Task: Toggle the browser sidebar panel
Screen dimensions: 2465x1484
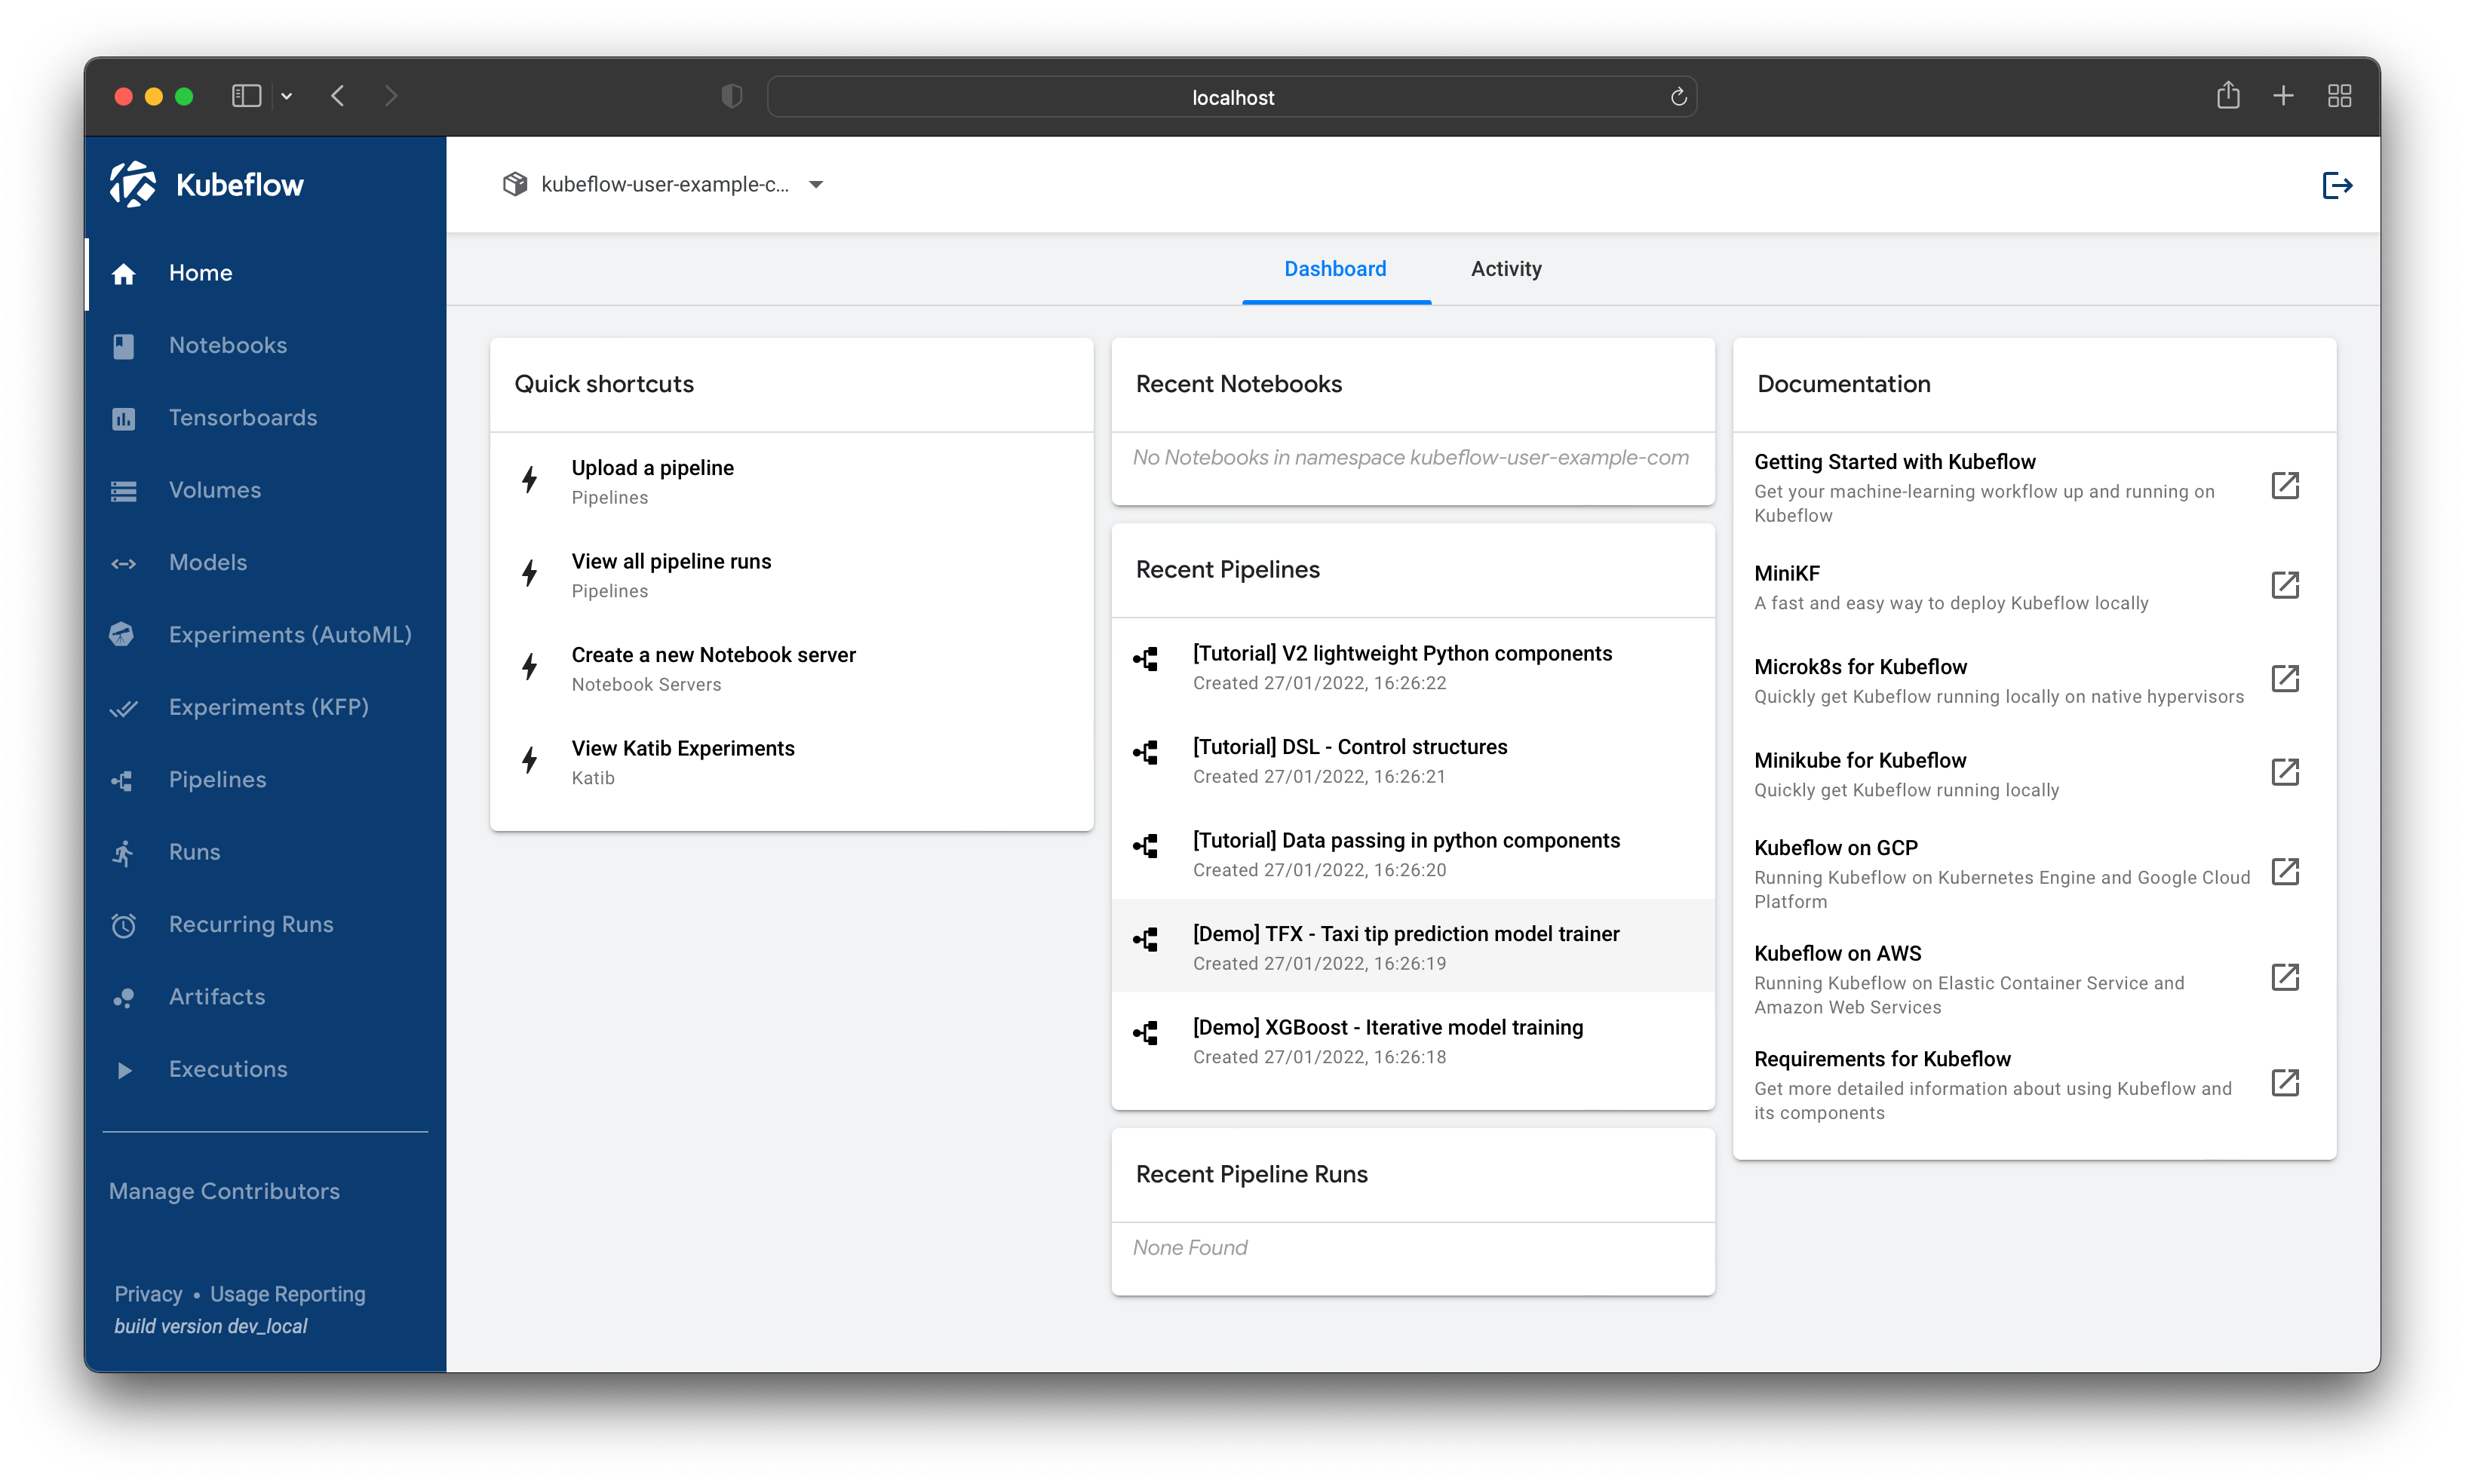Action: point(246,95)
